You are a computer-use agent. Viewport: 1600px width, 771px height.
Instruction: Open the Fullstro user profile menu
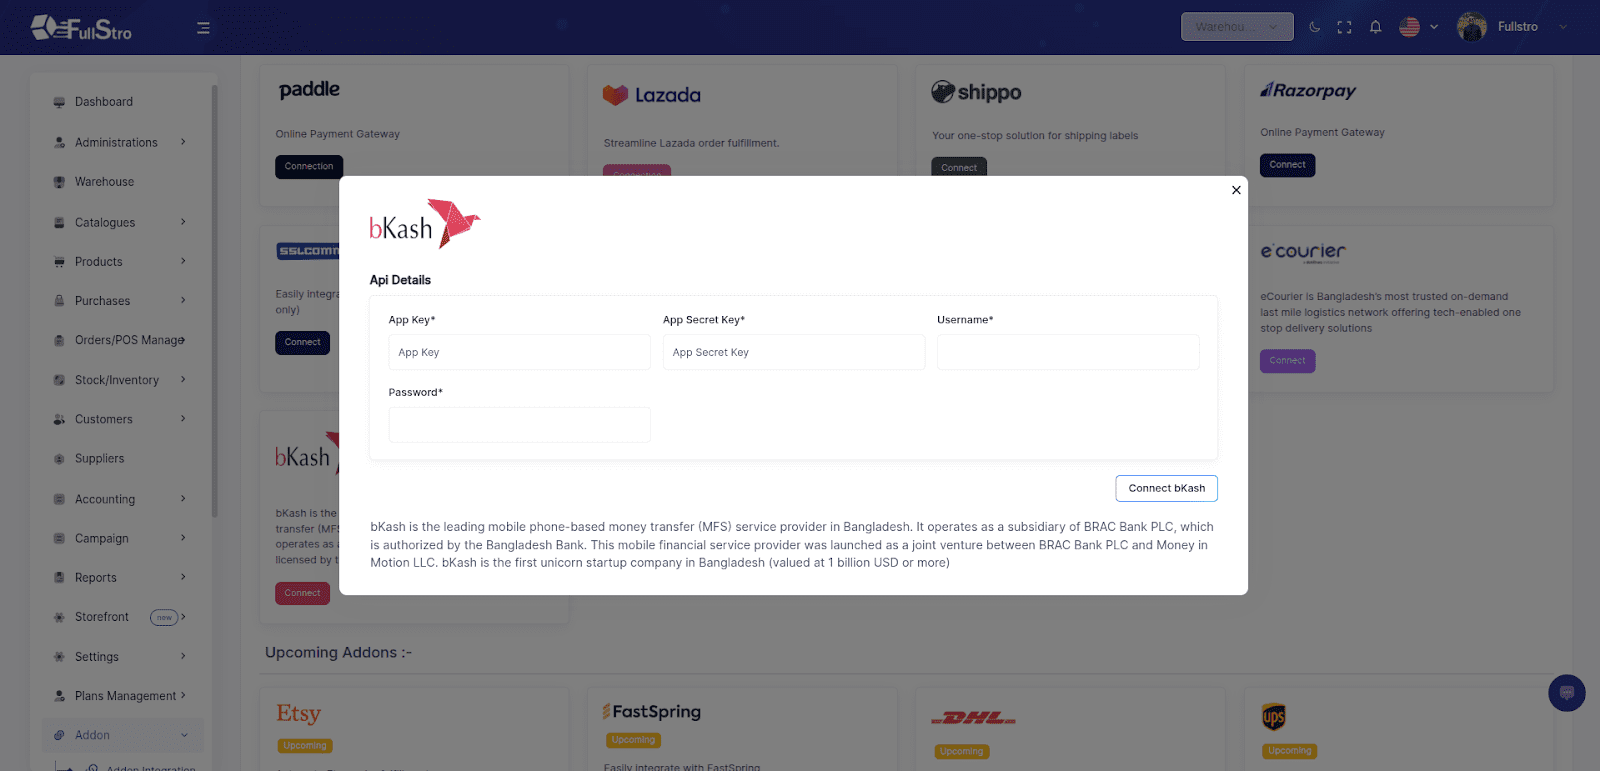pos(1512,27)
